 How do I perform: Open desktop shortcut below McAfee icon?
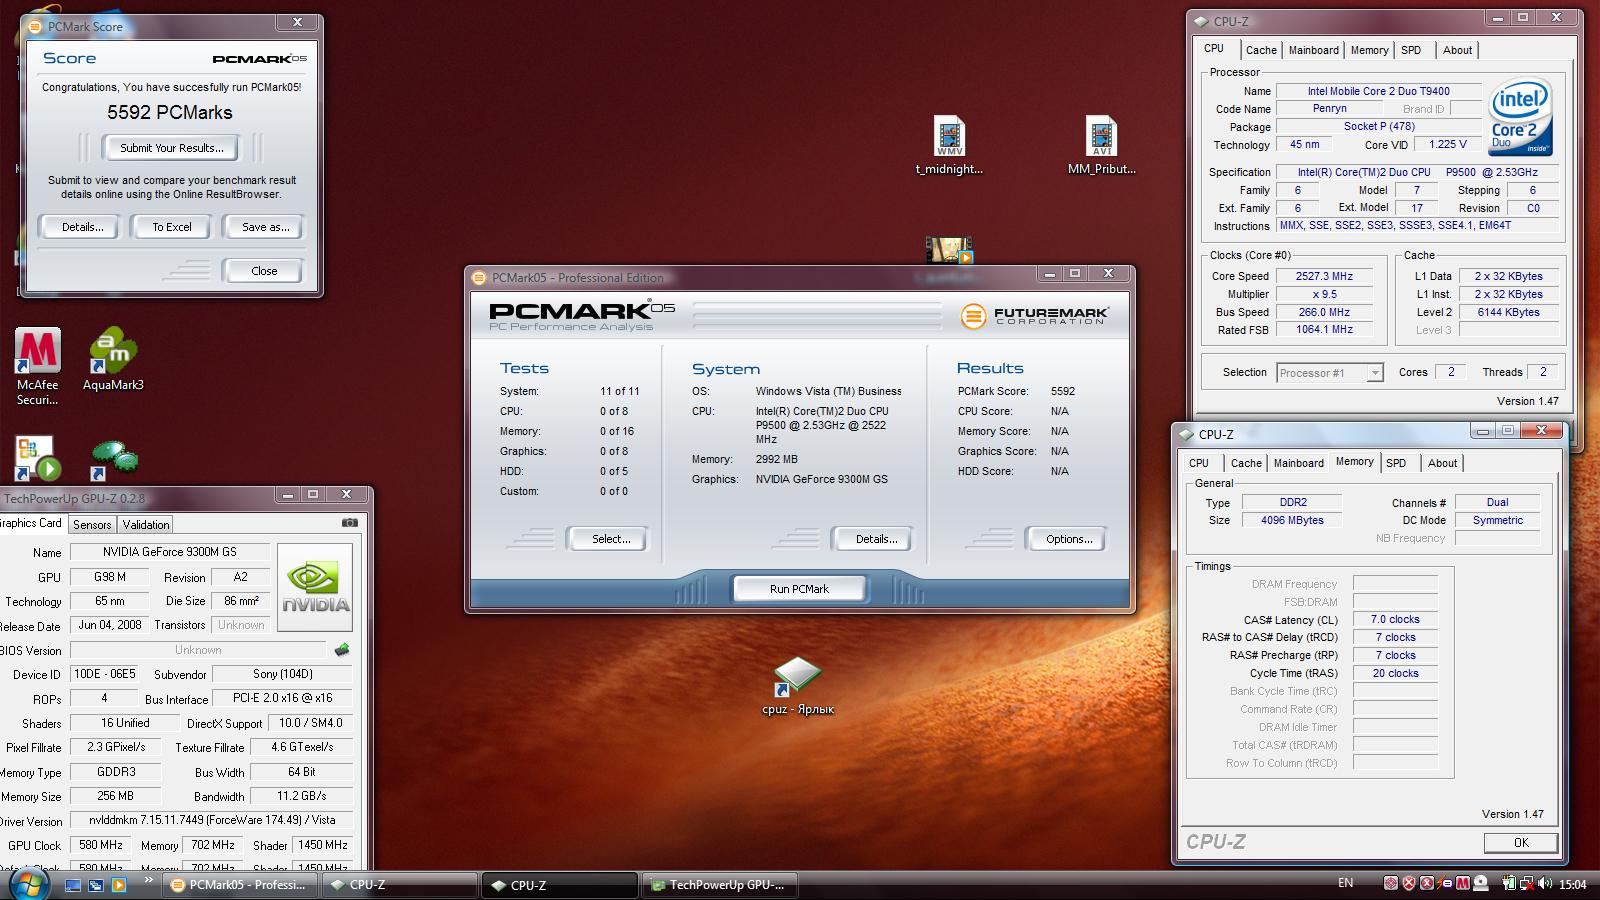point(37,459)
